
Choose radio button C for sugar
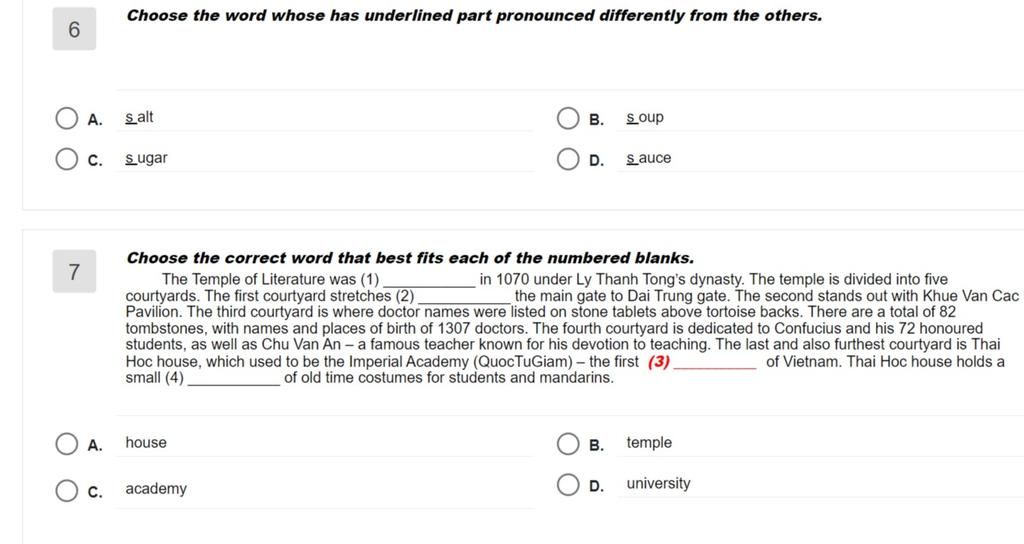pos(67,159)
